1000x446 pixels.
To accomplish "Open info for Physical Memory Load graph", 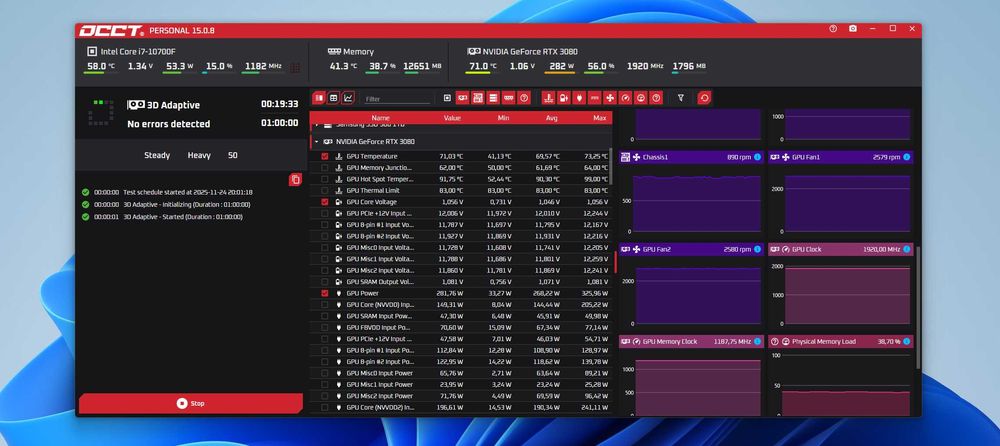I will coord(906,341).
